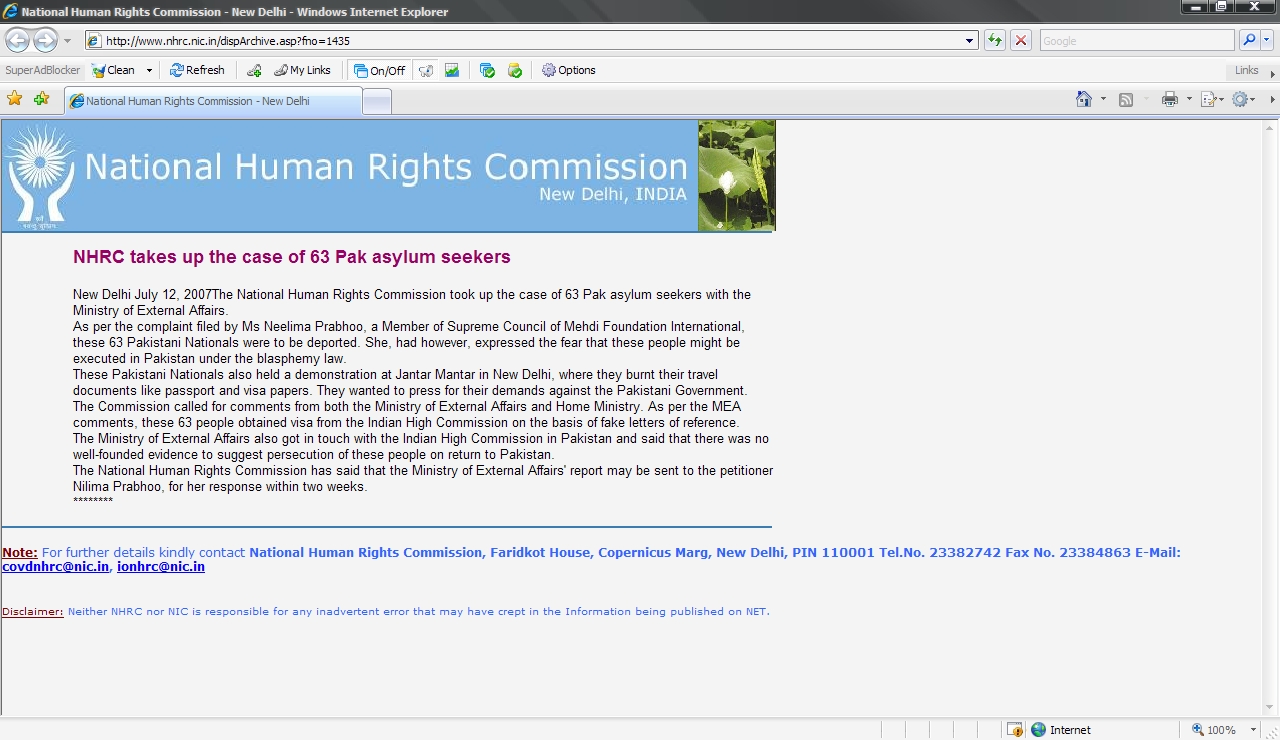1280x740 pixels.
Task: Click the yellow cylinder with green check icon
Action: click(515, 70)
